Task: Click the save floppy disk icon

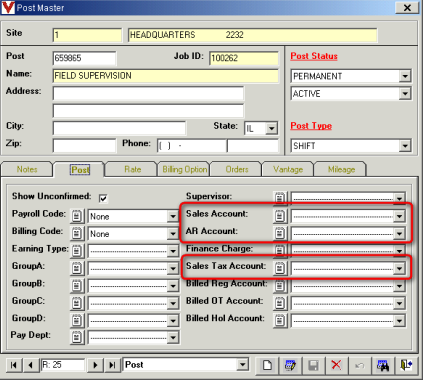Action: pos(313,365)
